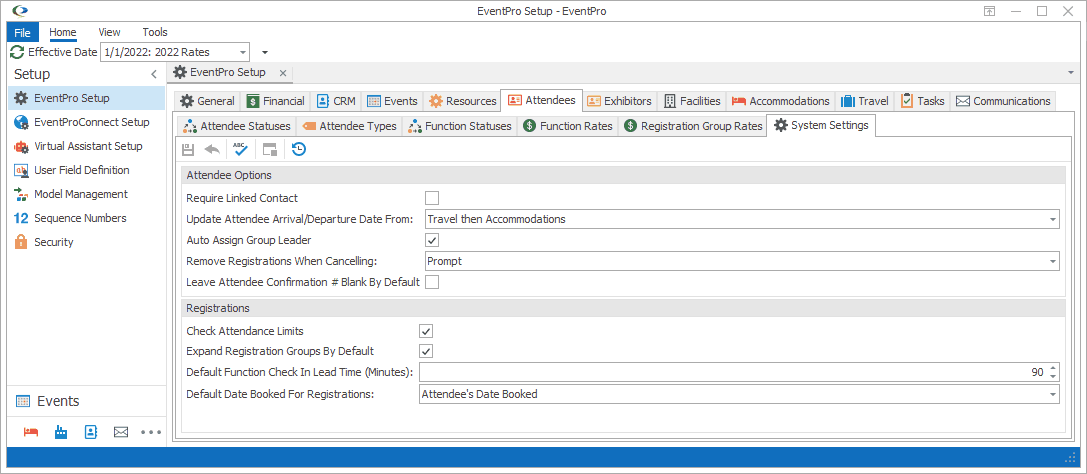The width and height of the screenshot is (1087, 474).
Task: Switch to the CRM setup tab
Action: 336,101
